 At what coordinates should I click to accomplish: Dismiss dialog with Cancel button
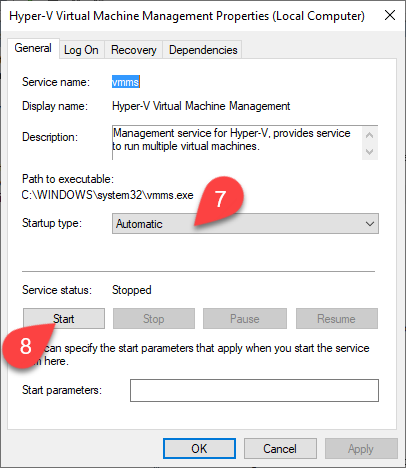point(280,449)
